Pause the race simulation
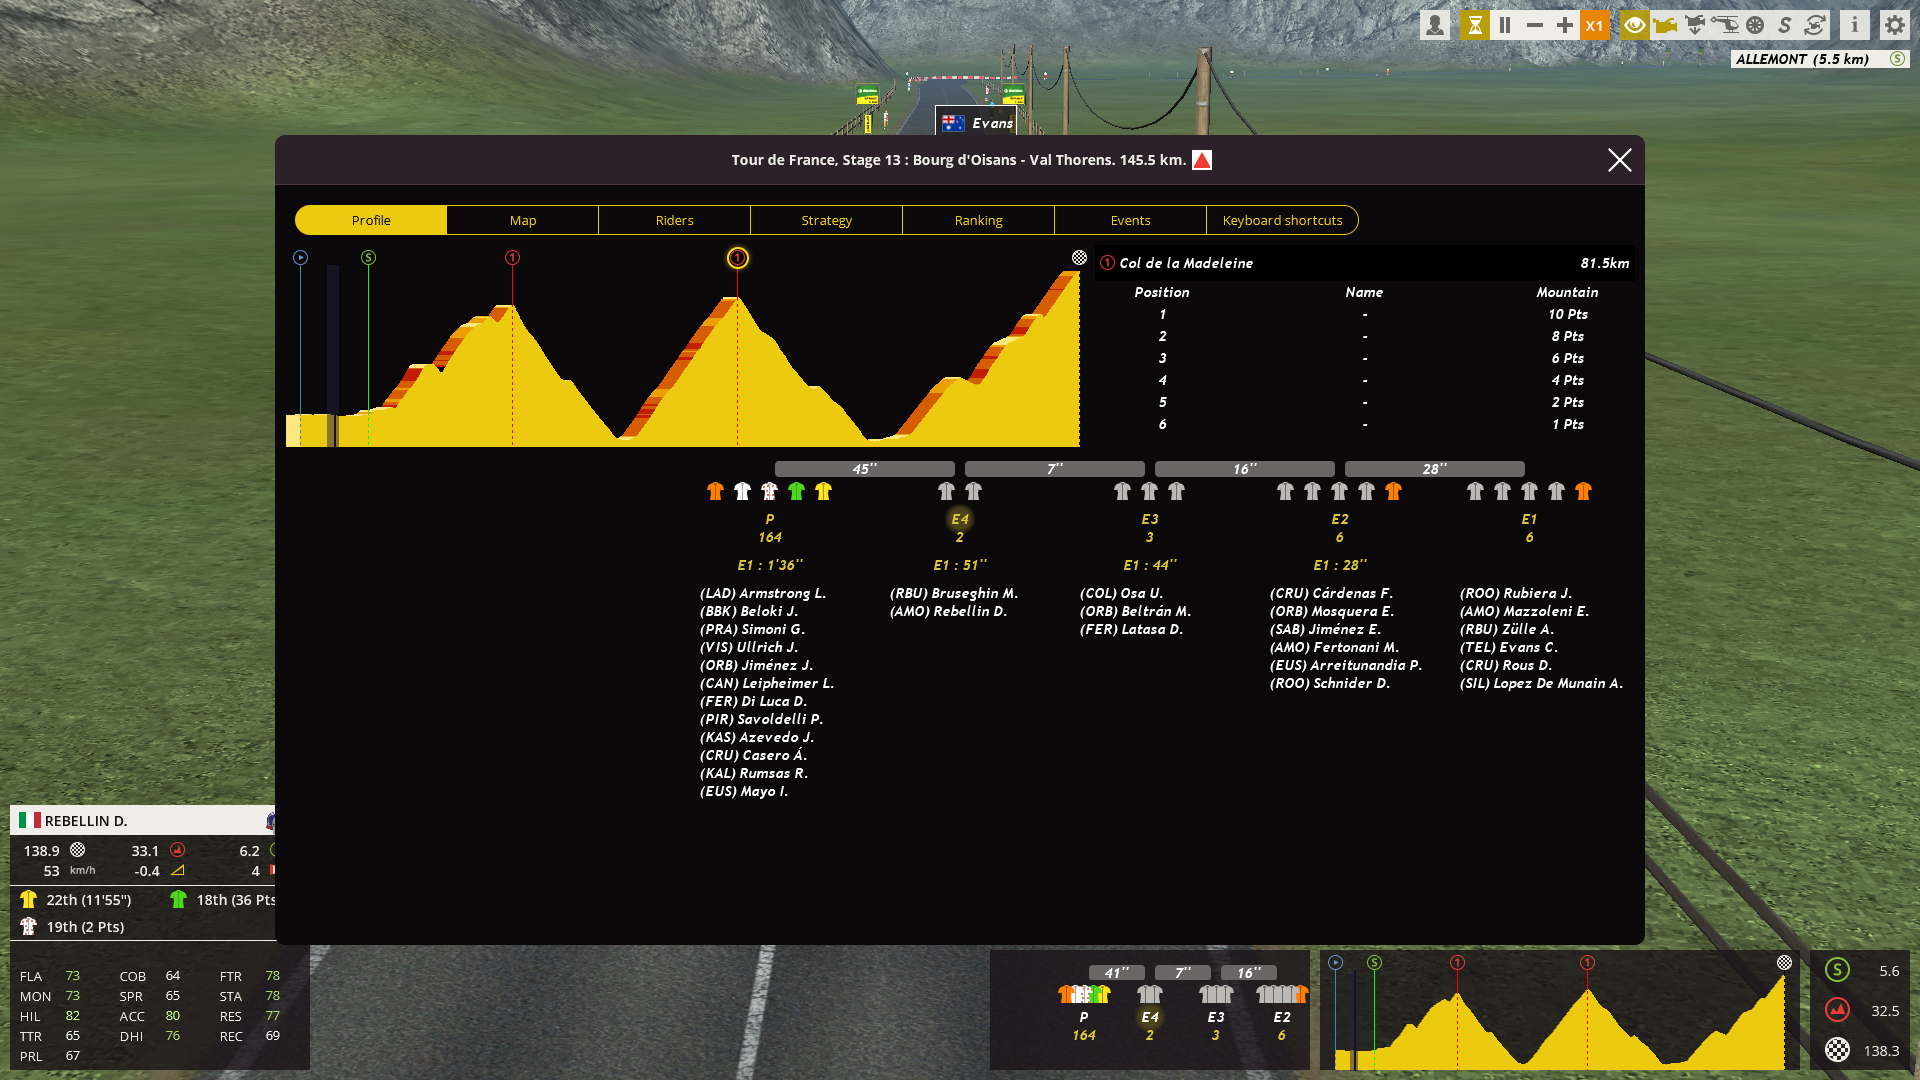 pos(1505,25)
